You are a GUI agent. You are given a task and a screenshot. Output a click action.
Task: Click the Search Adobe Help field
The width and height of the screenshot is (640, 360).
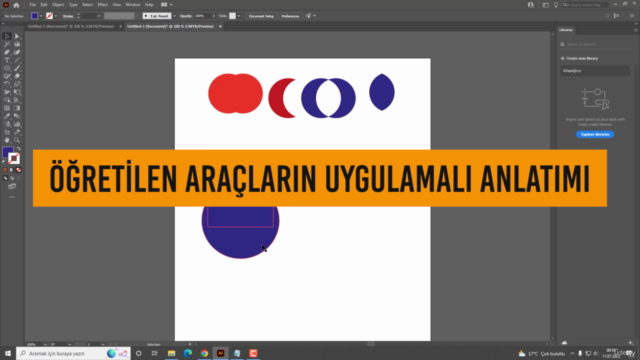(x=585, y=5)
